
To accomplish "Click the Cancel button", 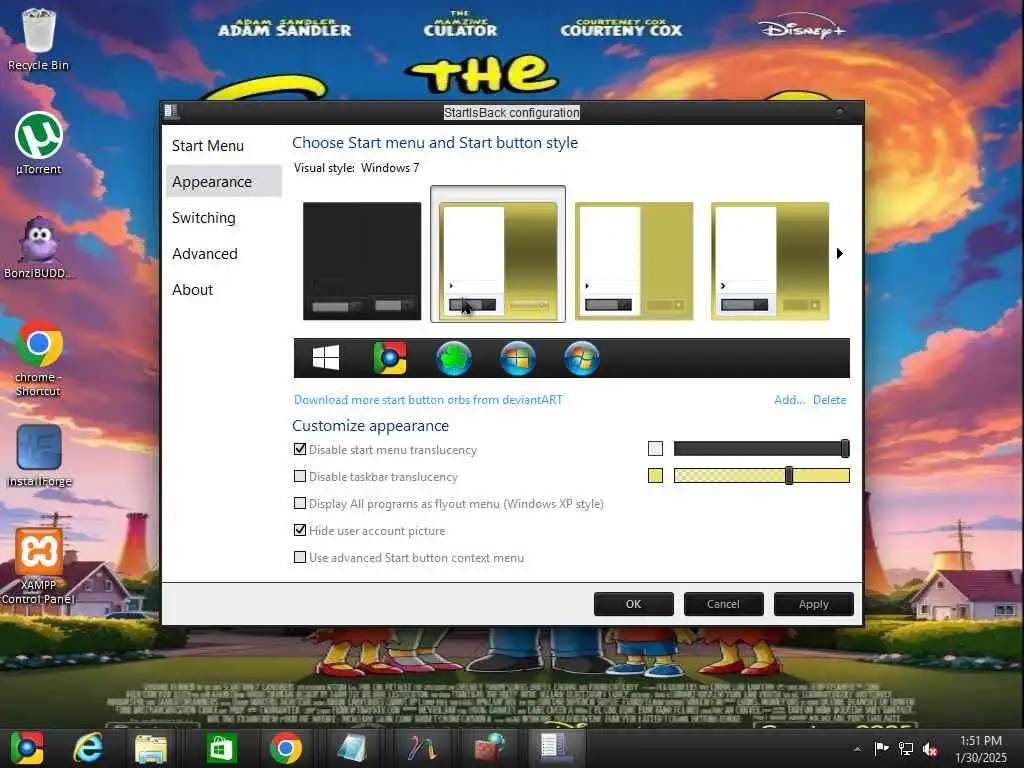I will pyautogui.click(x=723, y=604).
